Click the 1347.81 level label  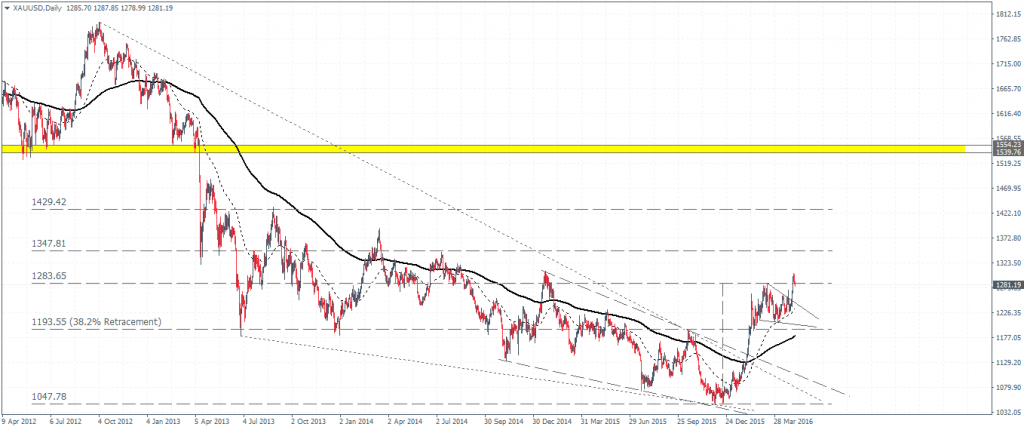(x=49, y=244)
